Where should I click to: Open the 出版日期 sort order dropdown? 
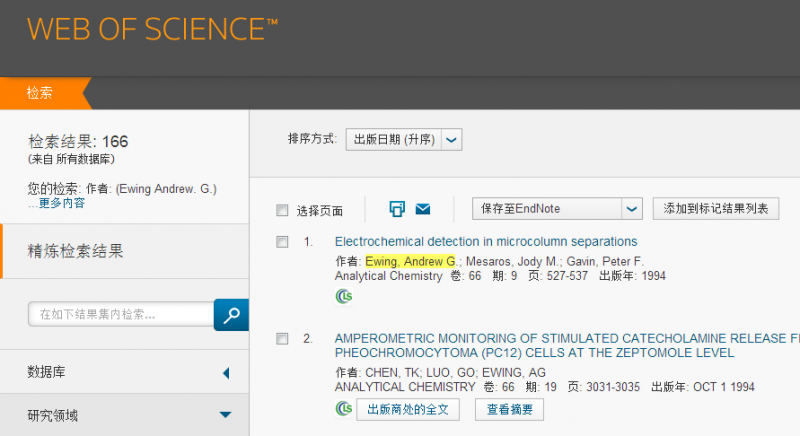click(451, 140)
